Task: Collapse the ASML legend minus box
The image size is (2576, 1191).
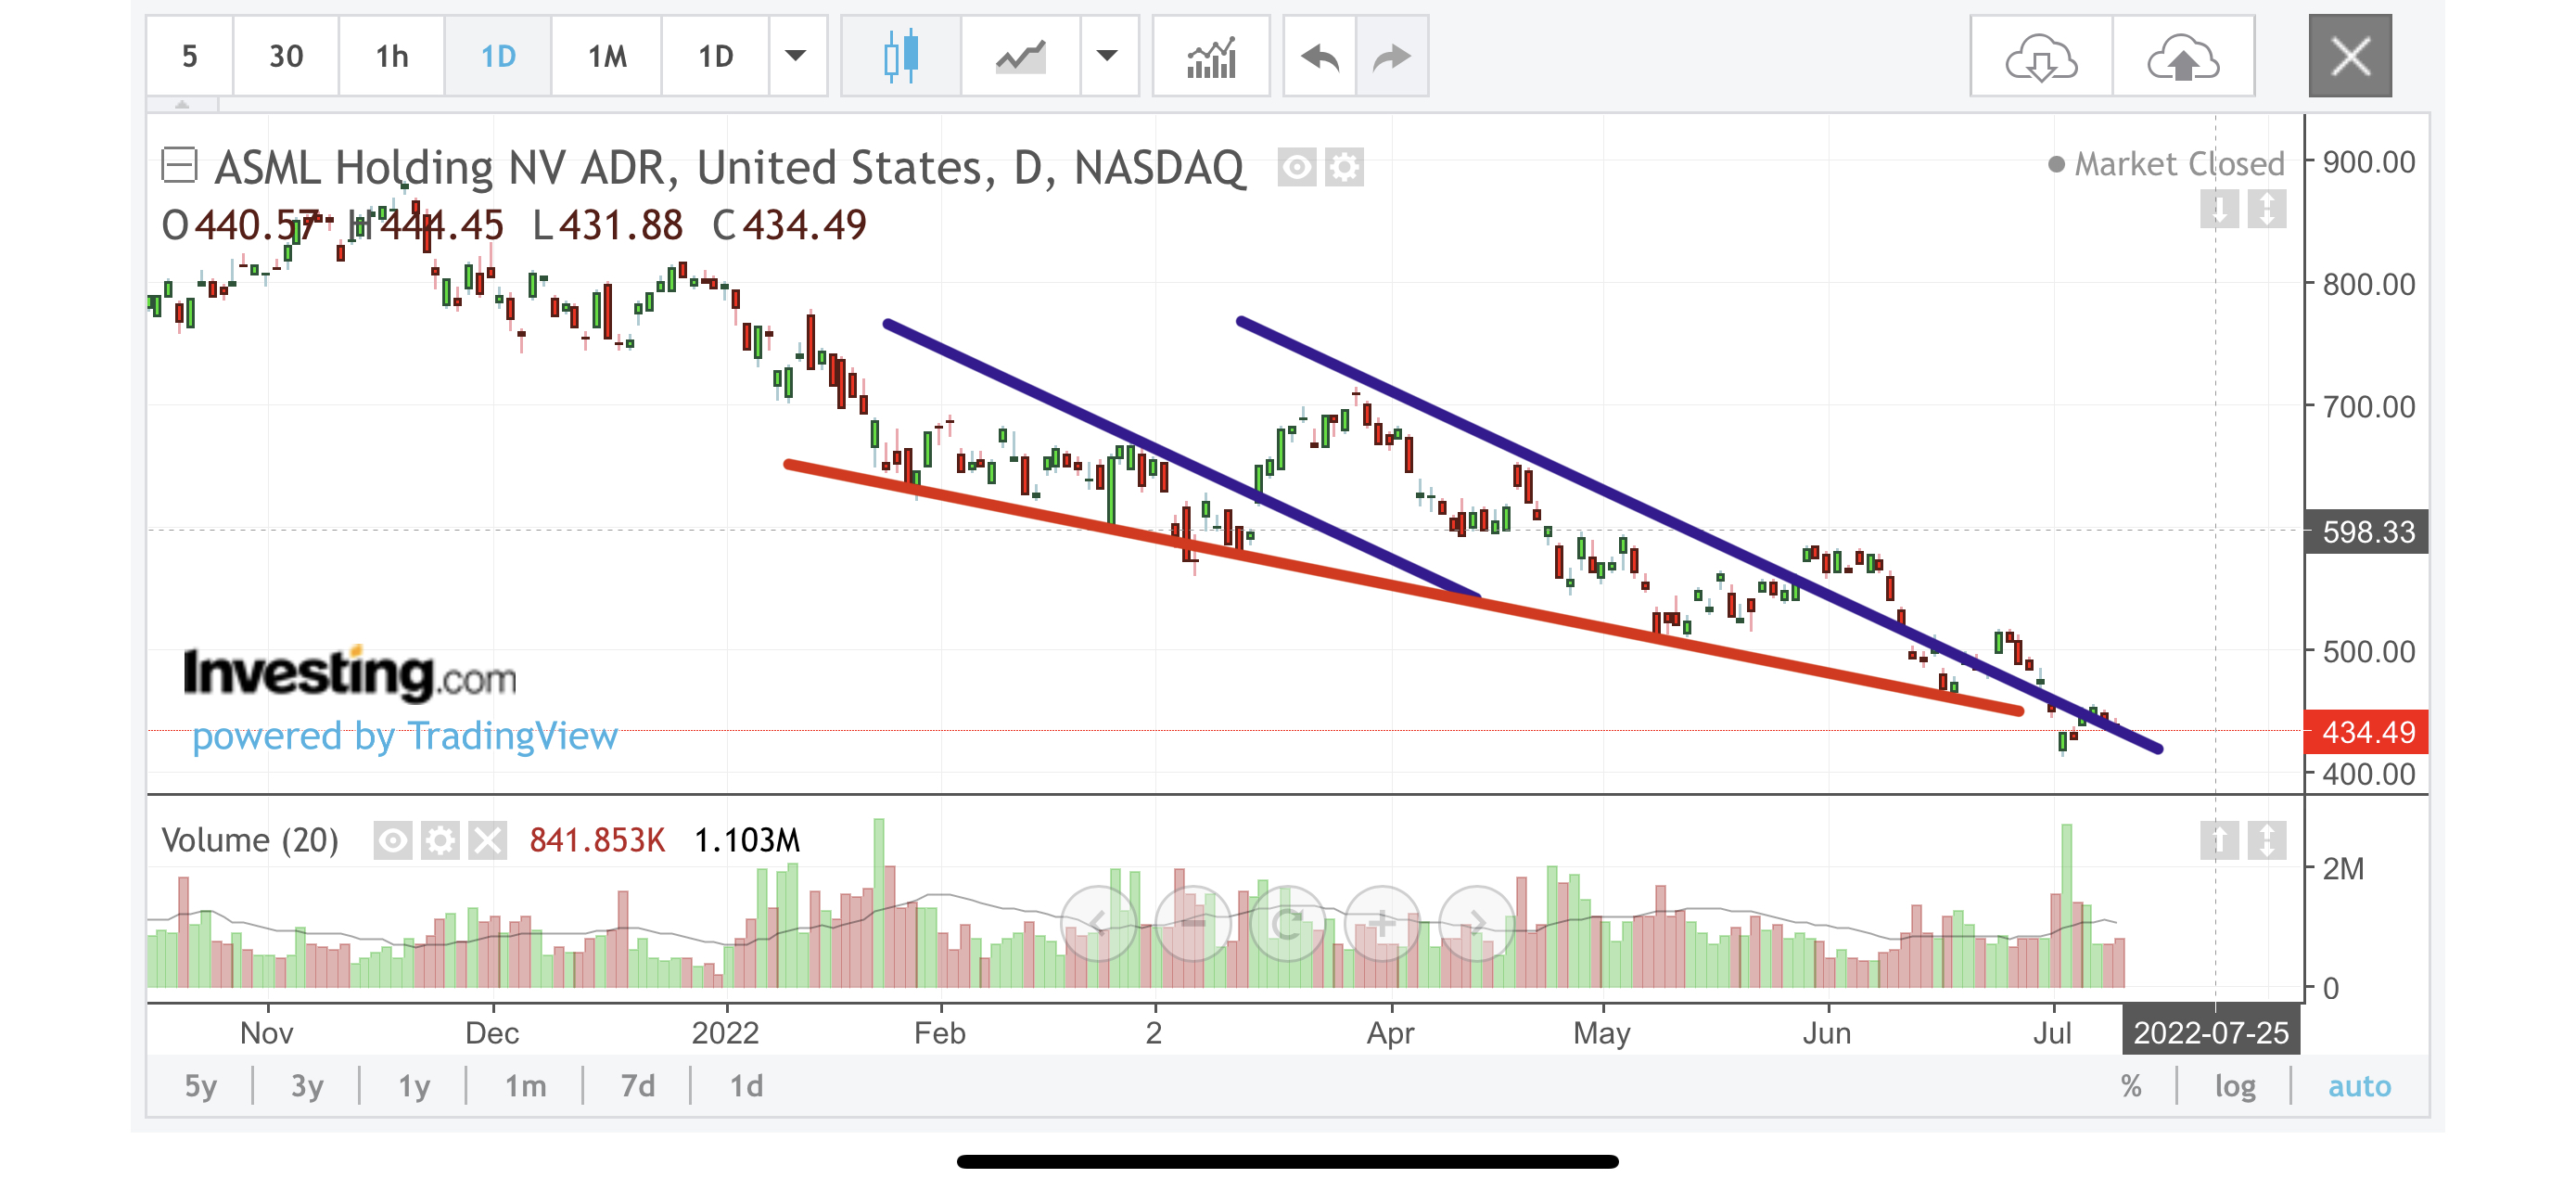Action: (180, 165)
